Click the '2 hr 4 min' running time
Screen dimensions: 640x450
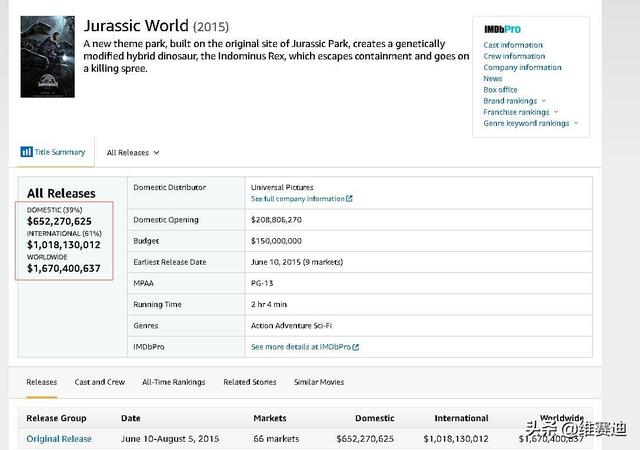[x=269, y=305]
